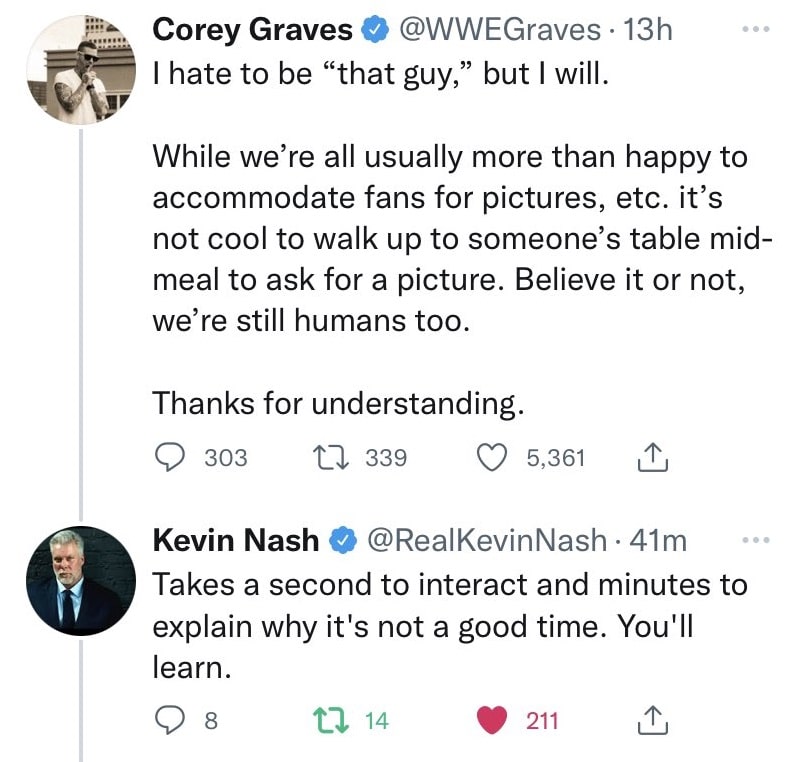Like Corey Graves' tweet

[492, 458]
